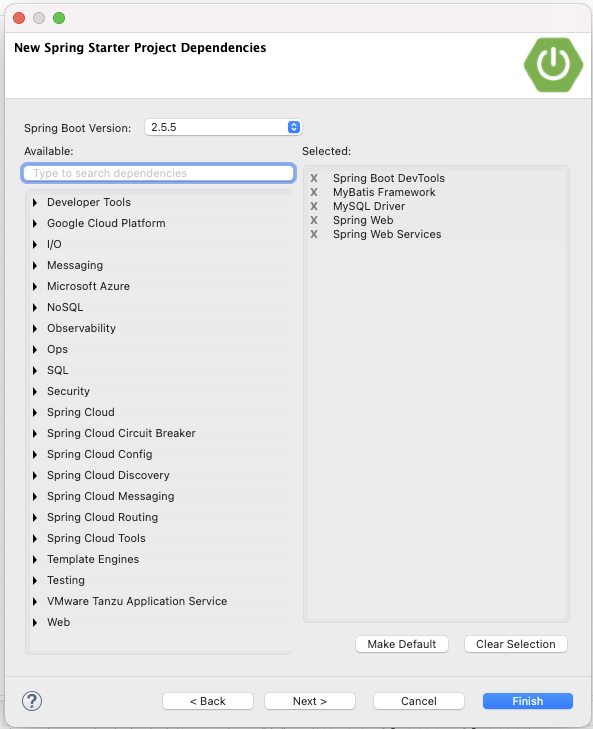Expand the Microsoft Azure category
Image resolution: width=593 pixels, height=729 pixels.
click(35, 286)
